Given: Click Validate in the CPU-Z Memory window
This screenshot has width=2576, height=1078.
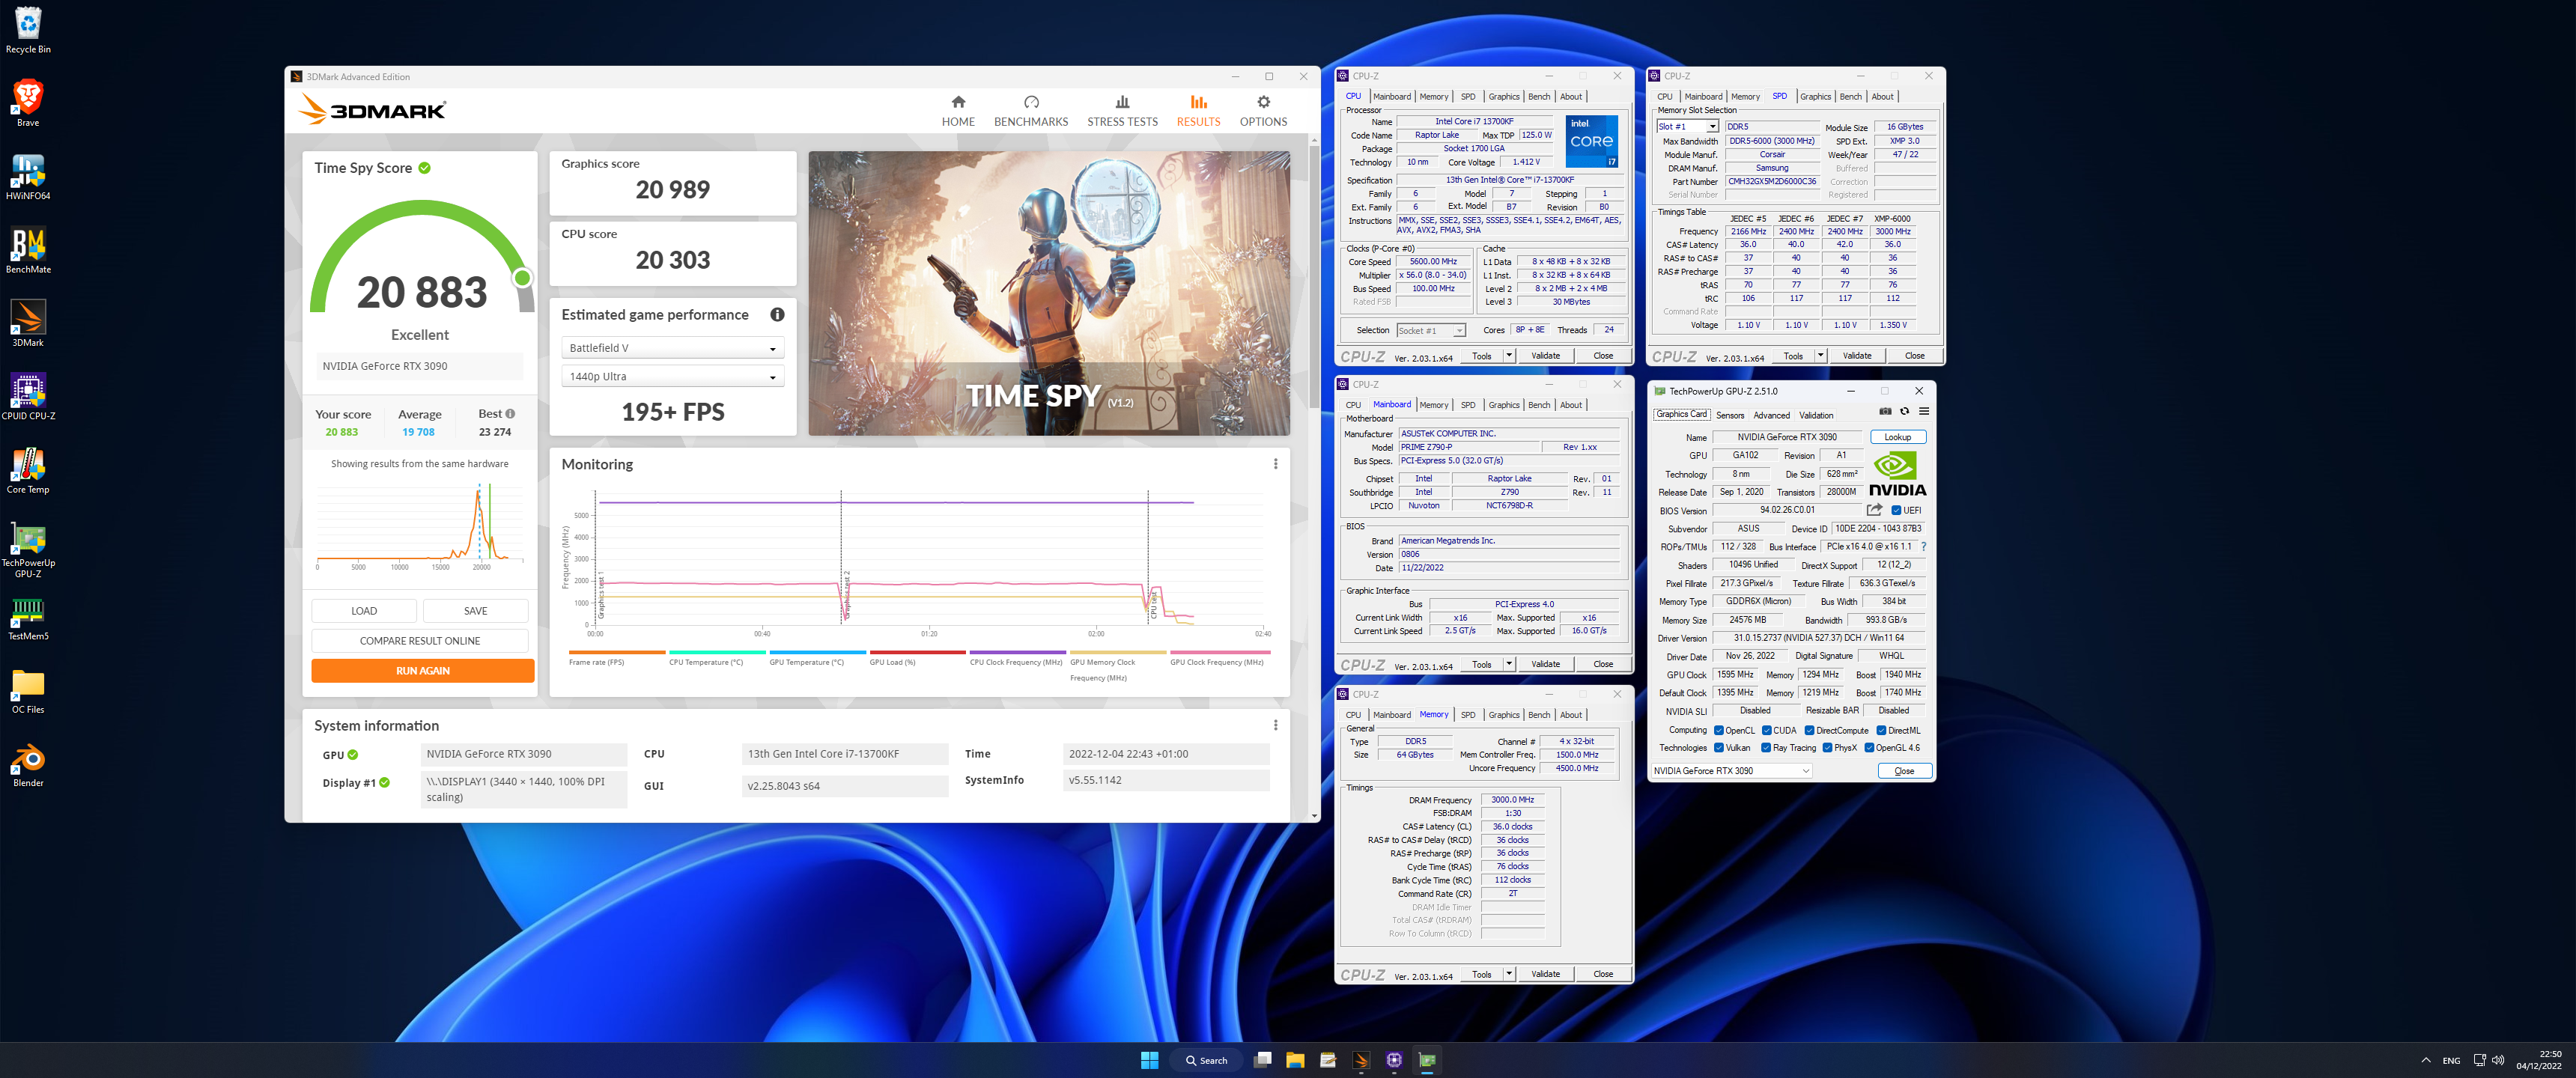Looking at the screenshot, I should pyautogui.click(x=1545, y=974).
